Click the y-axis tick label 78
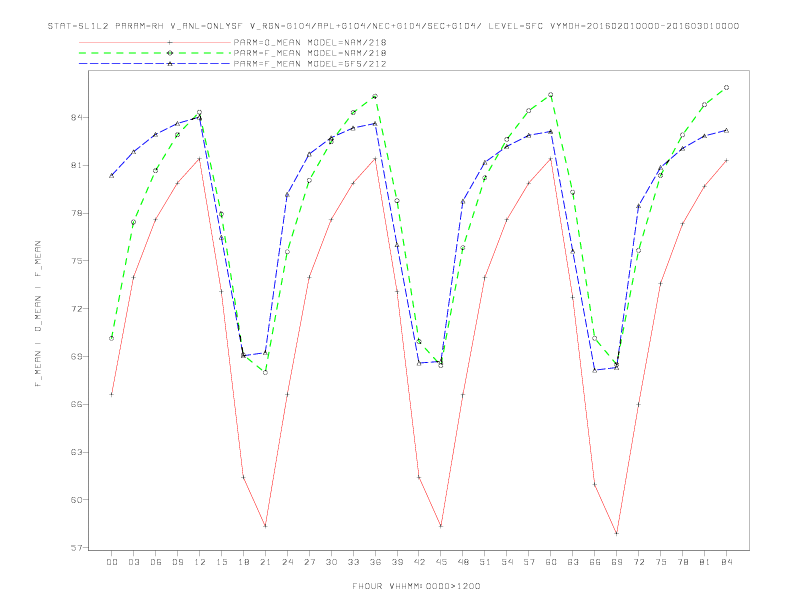The width and height of the screenshot is (792, 612). click(76, 213)
